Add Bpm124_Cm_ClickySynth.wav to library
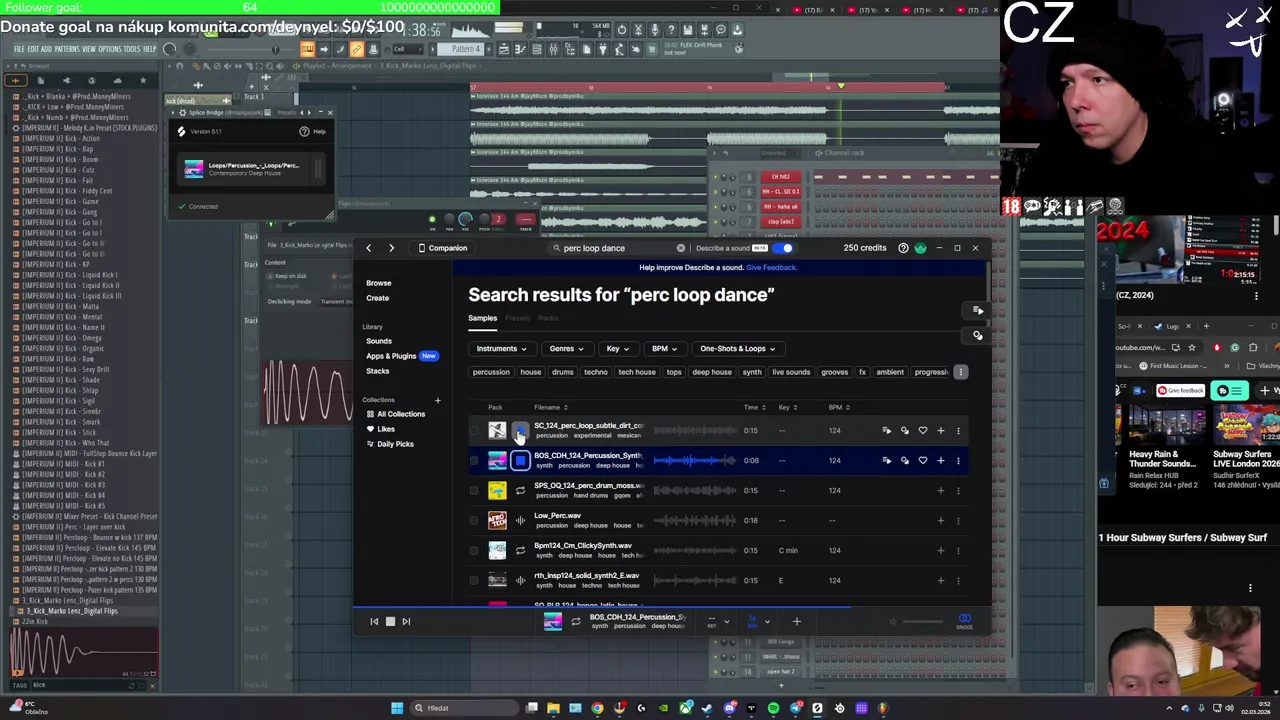 tap(940, 551)
